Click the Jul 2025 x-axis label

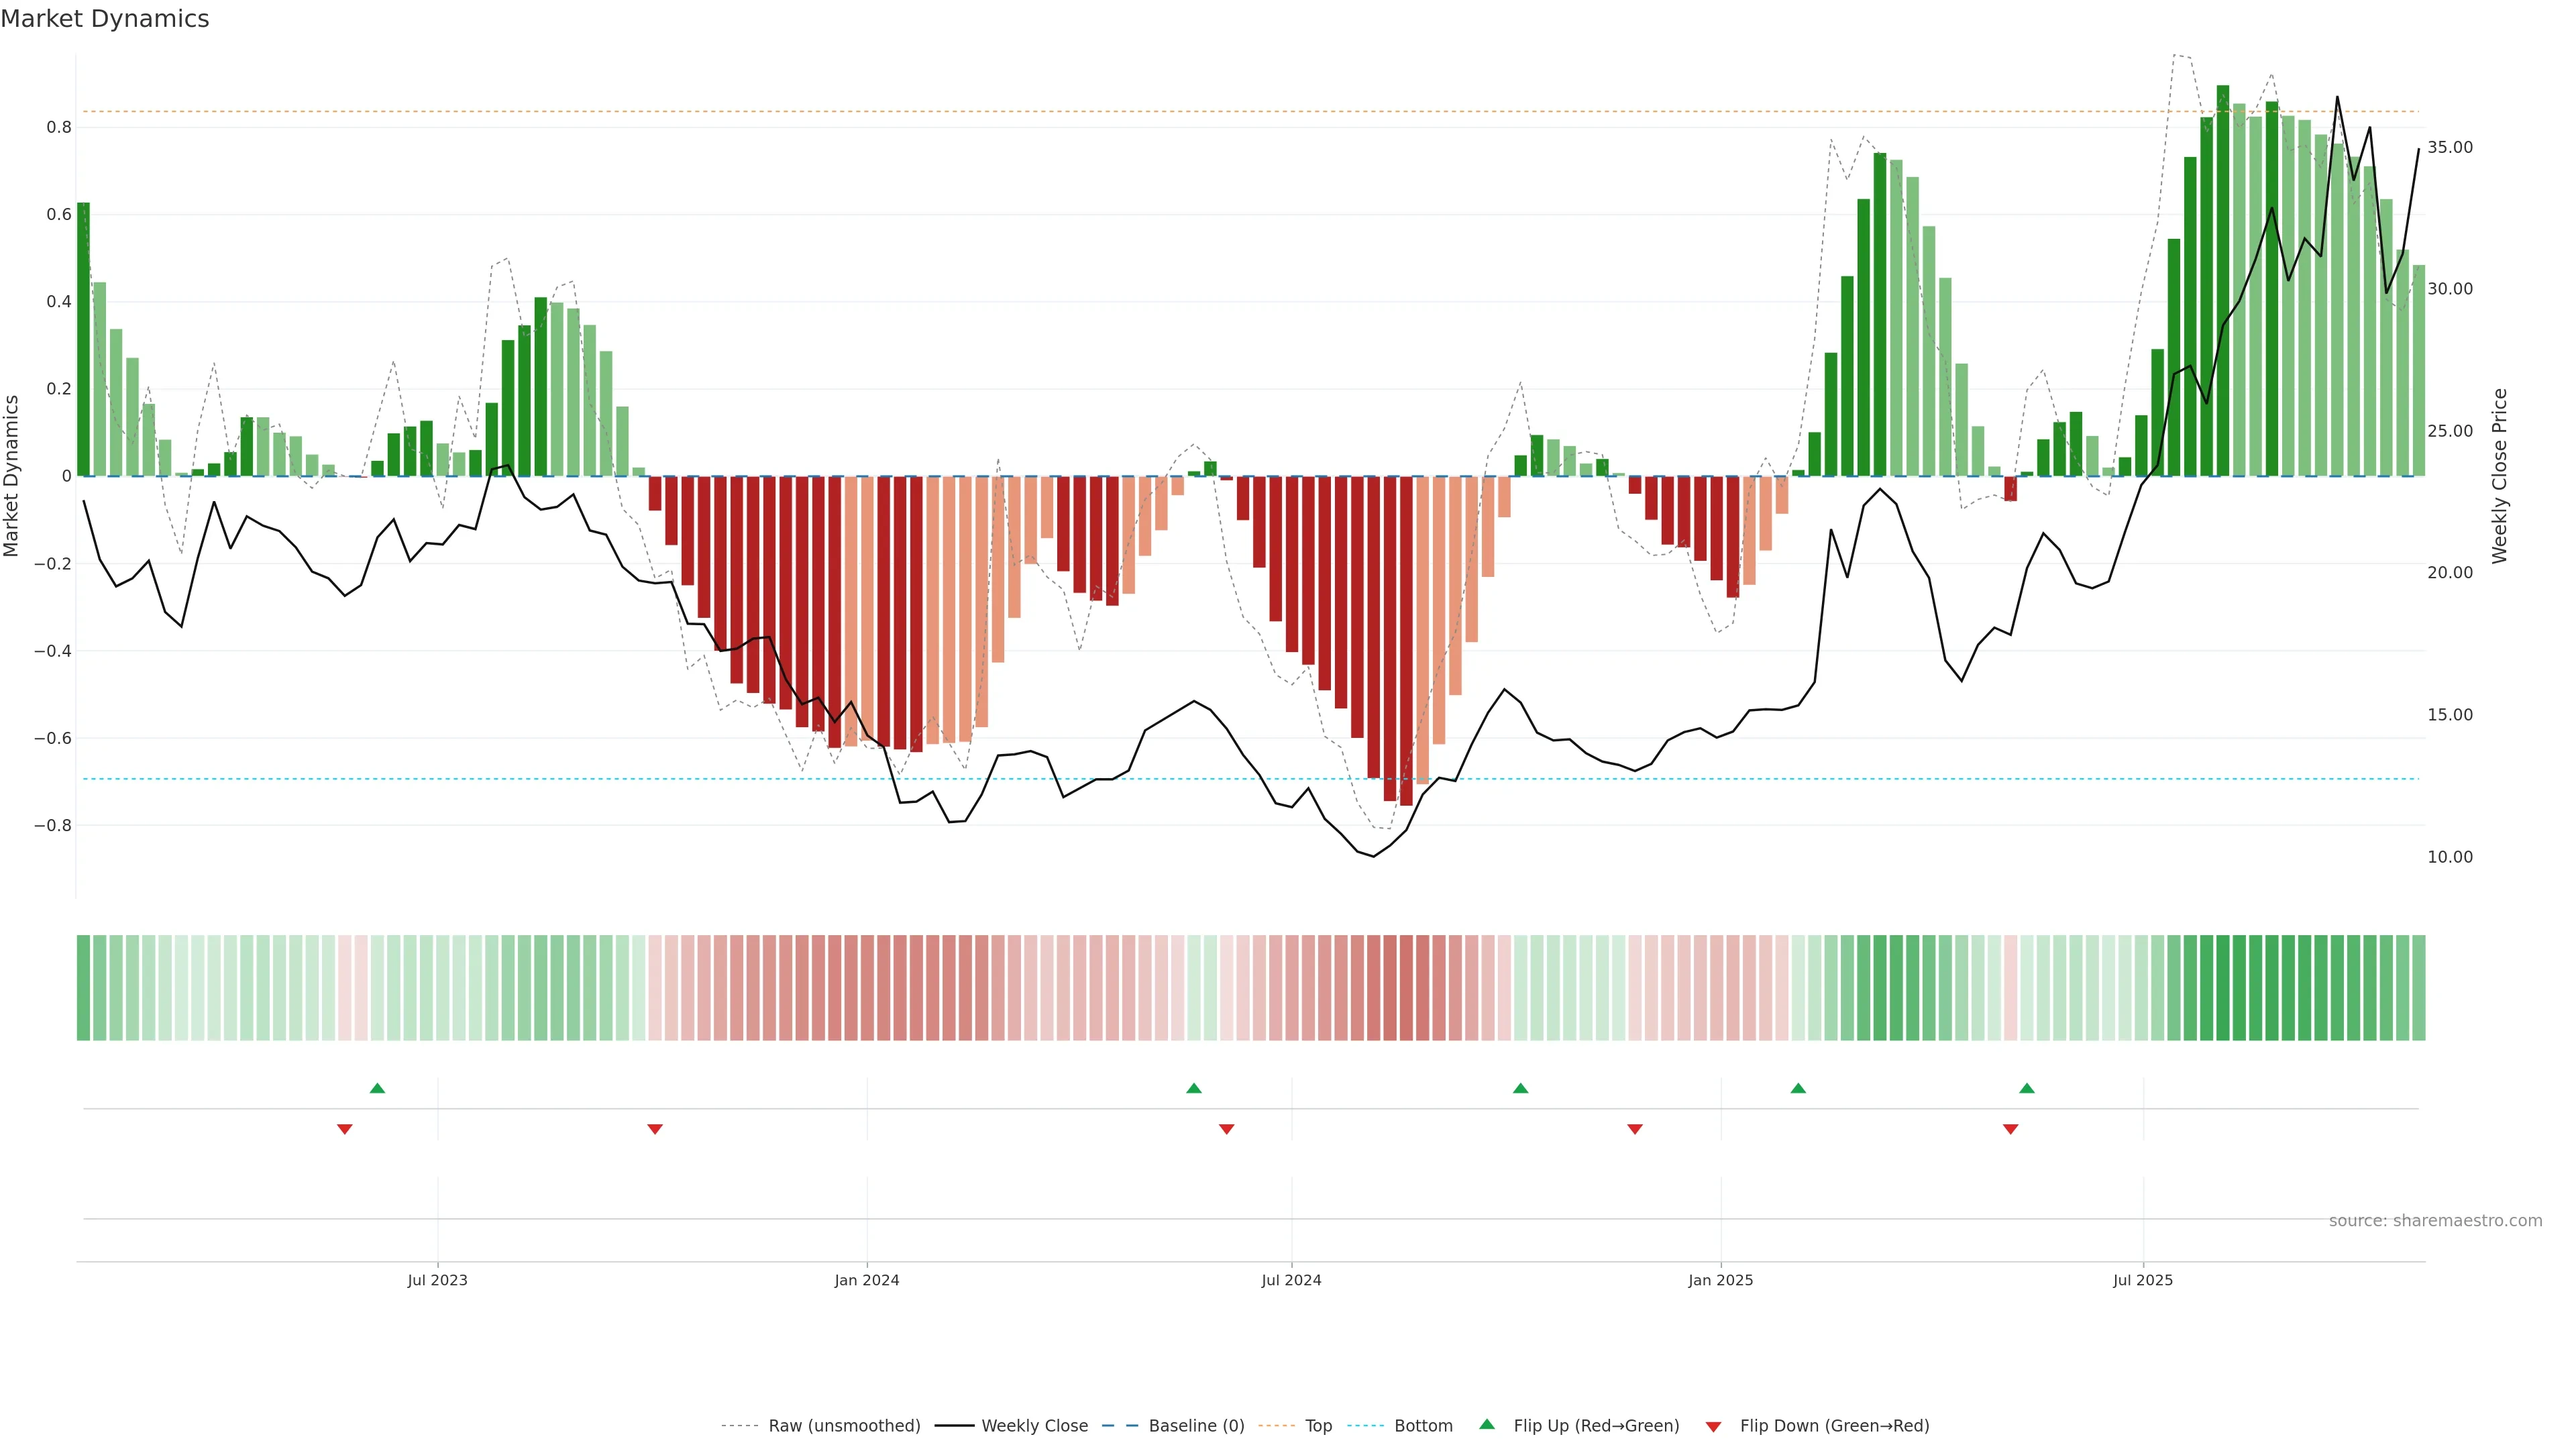tap(2143, 1280)
